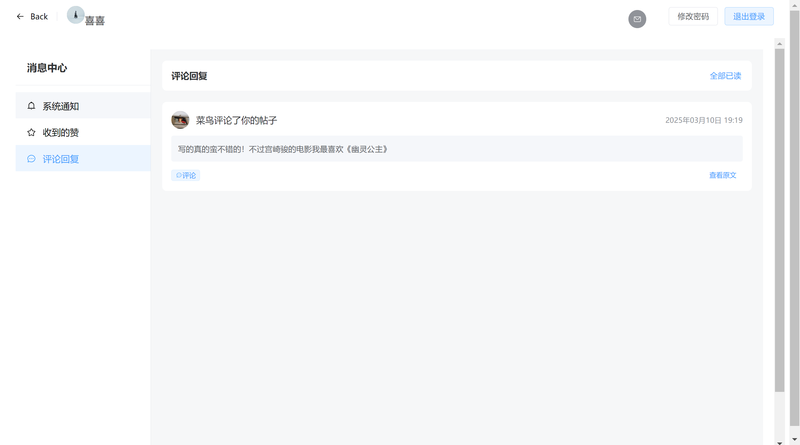Go back using the Back arrow
The width and height of the screenshot is (800, 445).
point(20,16)
